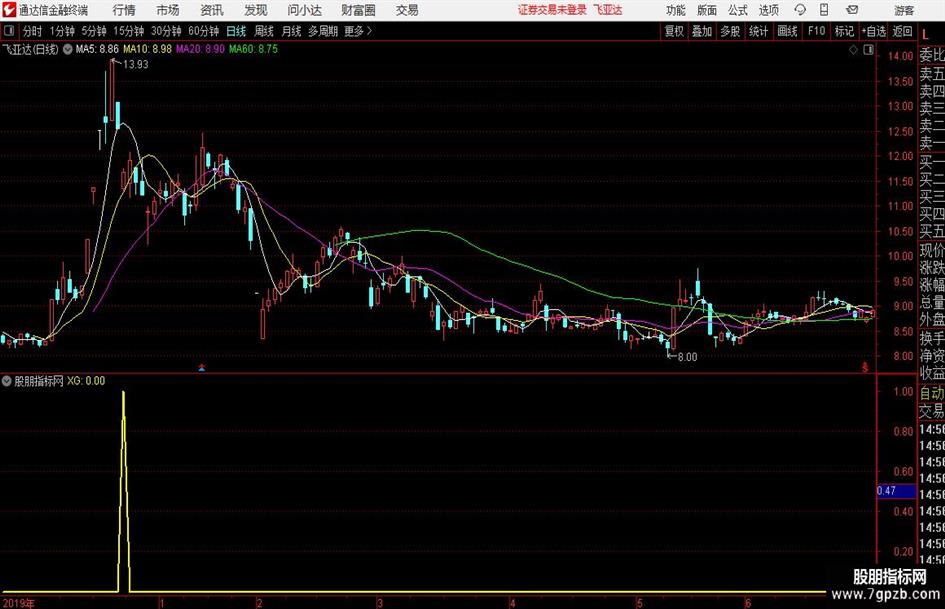Toggle the side panel icon near 14.00
945x609 pixels.
click(868, 50)
